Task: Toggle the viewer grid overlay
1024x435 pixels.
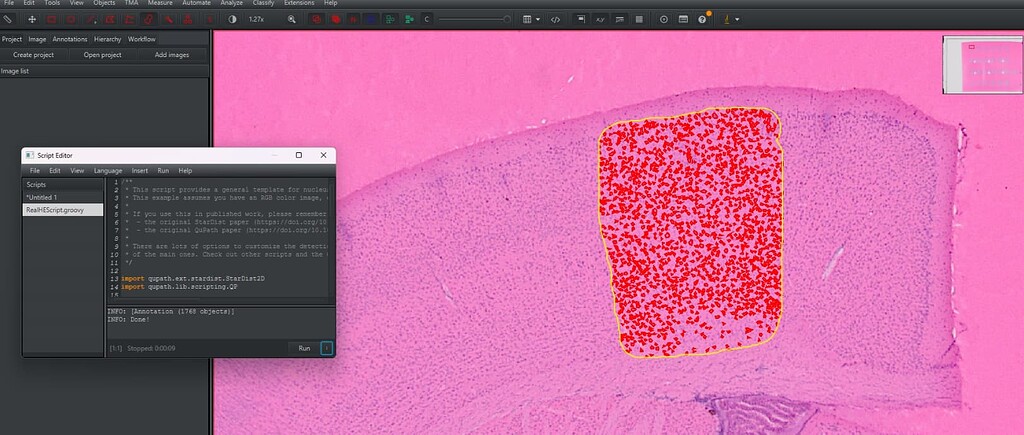Action: pos(639,20)
